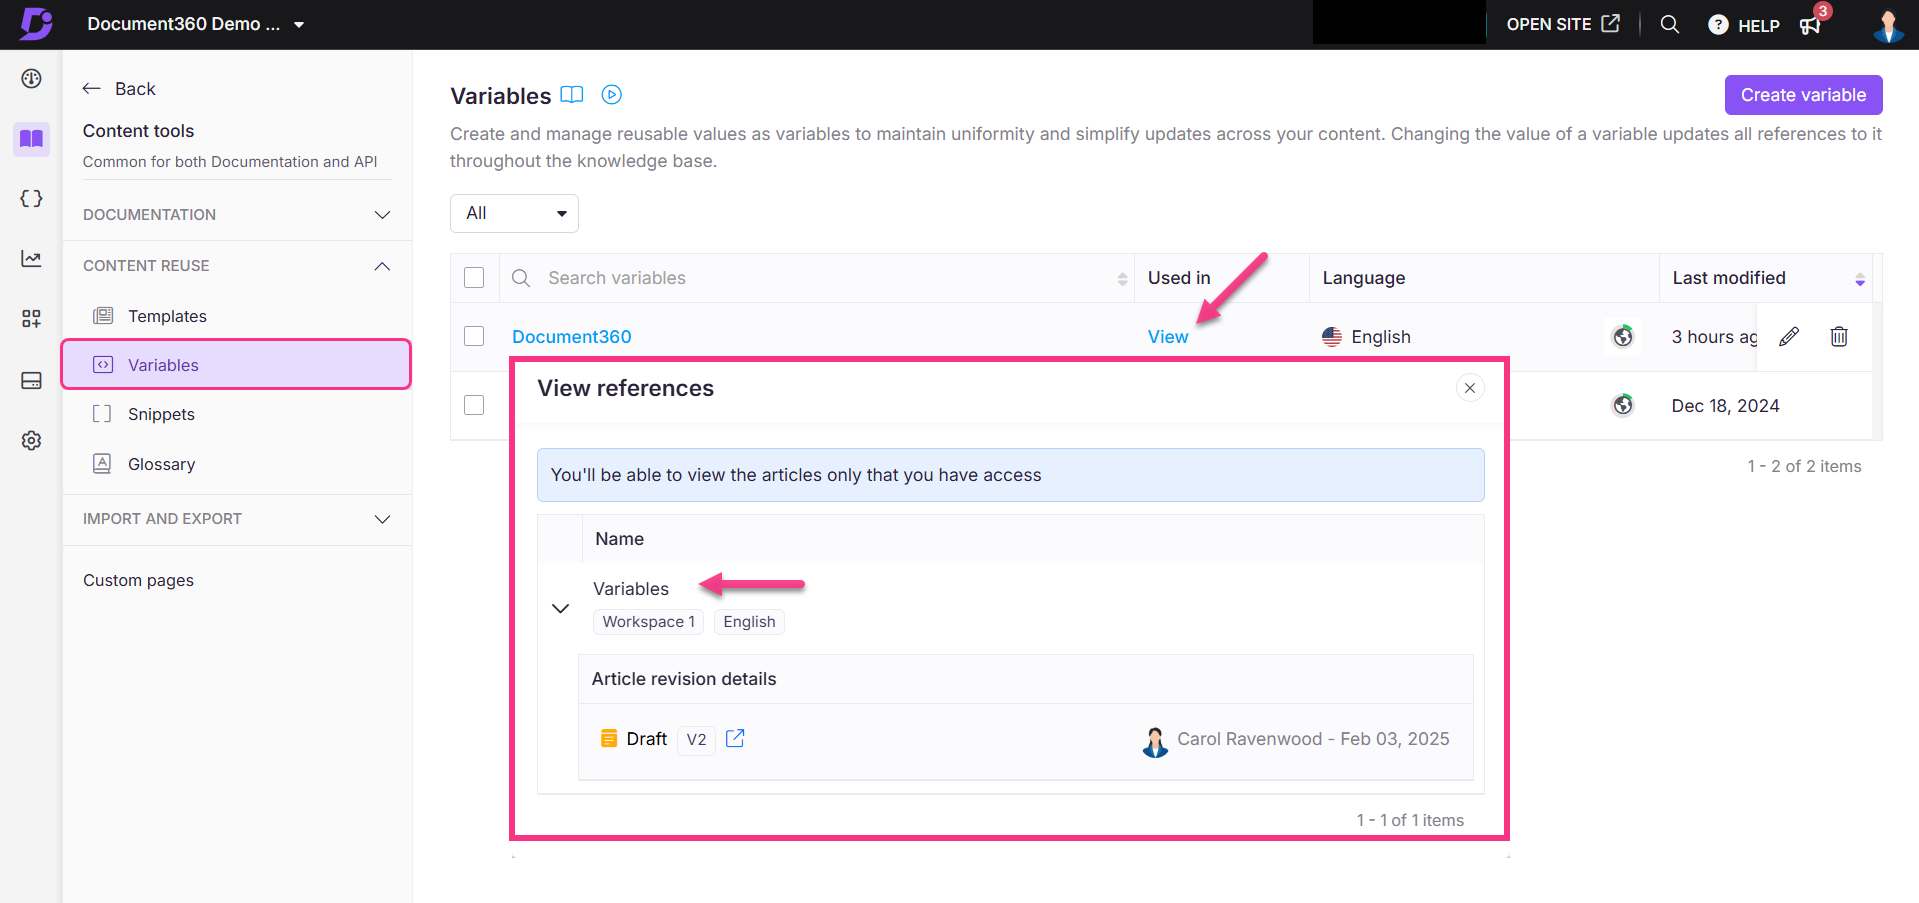Open API documentation braces icon
The image size is (1919, 903).
[x=31, y=198]
